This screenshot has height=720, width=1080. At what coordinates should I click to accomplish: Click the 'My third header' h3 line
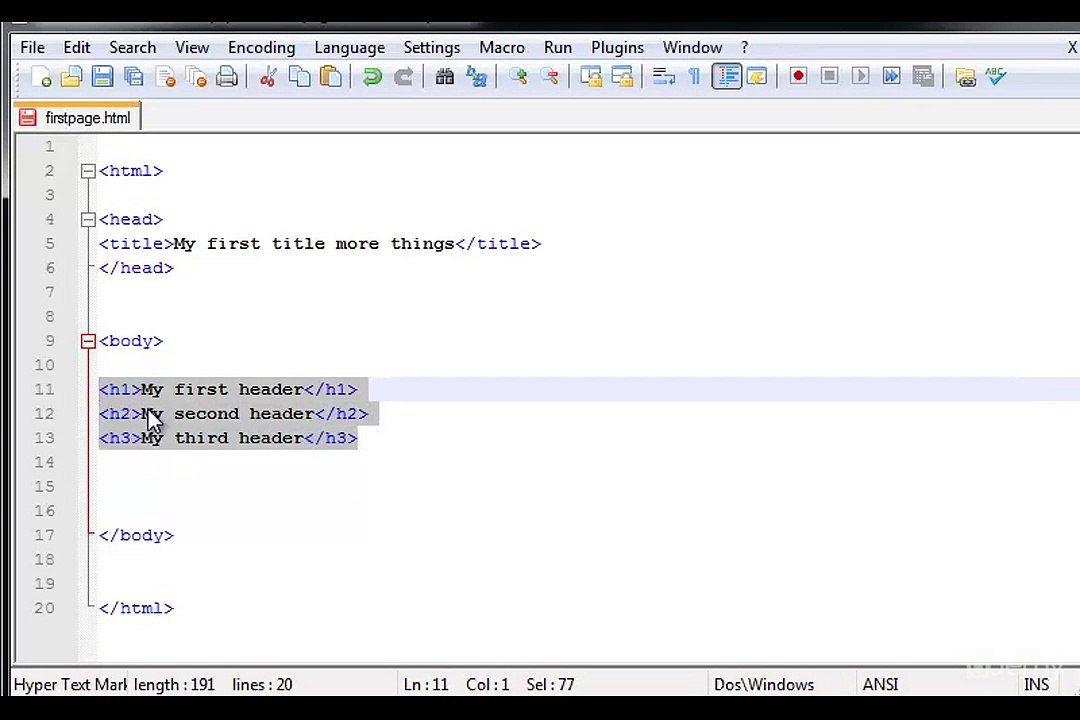[228, 438]
